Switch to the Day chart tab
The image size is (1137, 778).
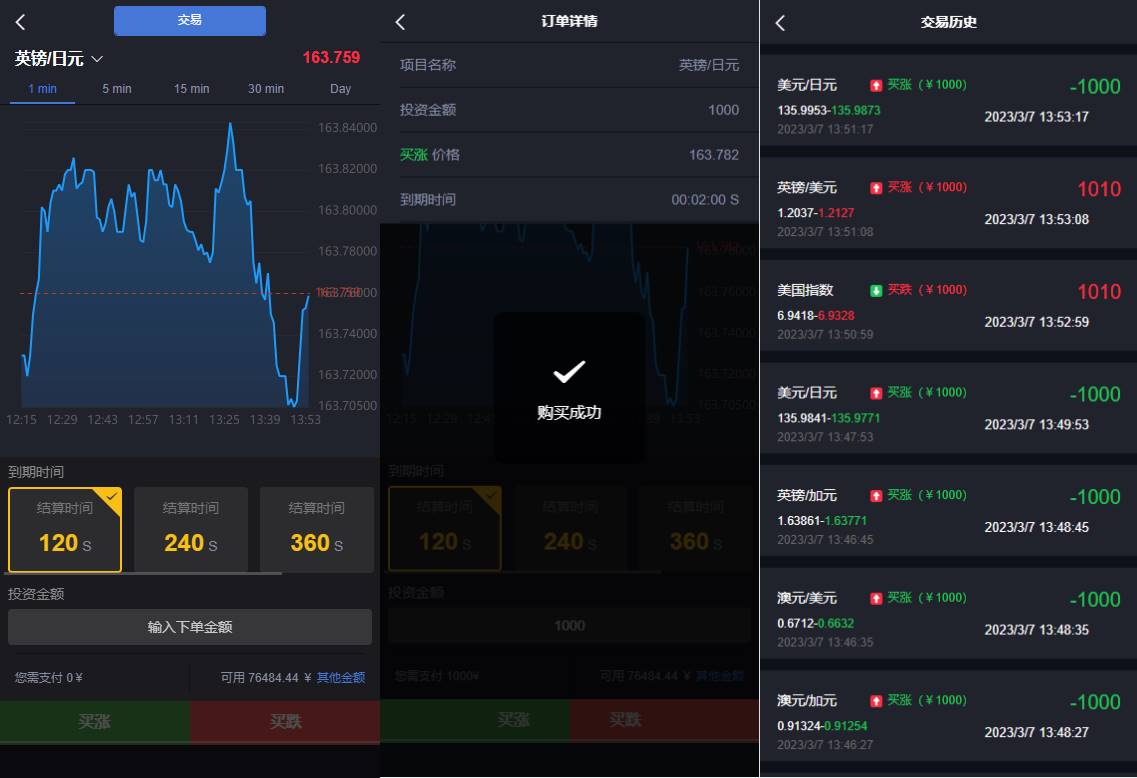pyautogui.click(x=340, y=88)
